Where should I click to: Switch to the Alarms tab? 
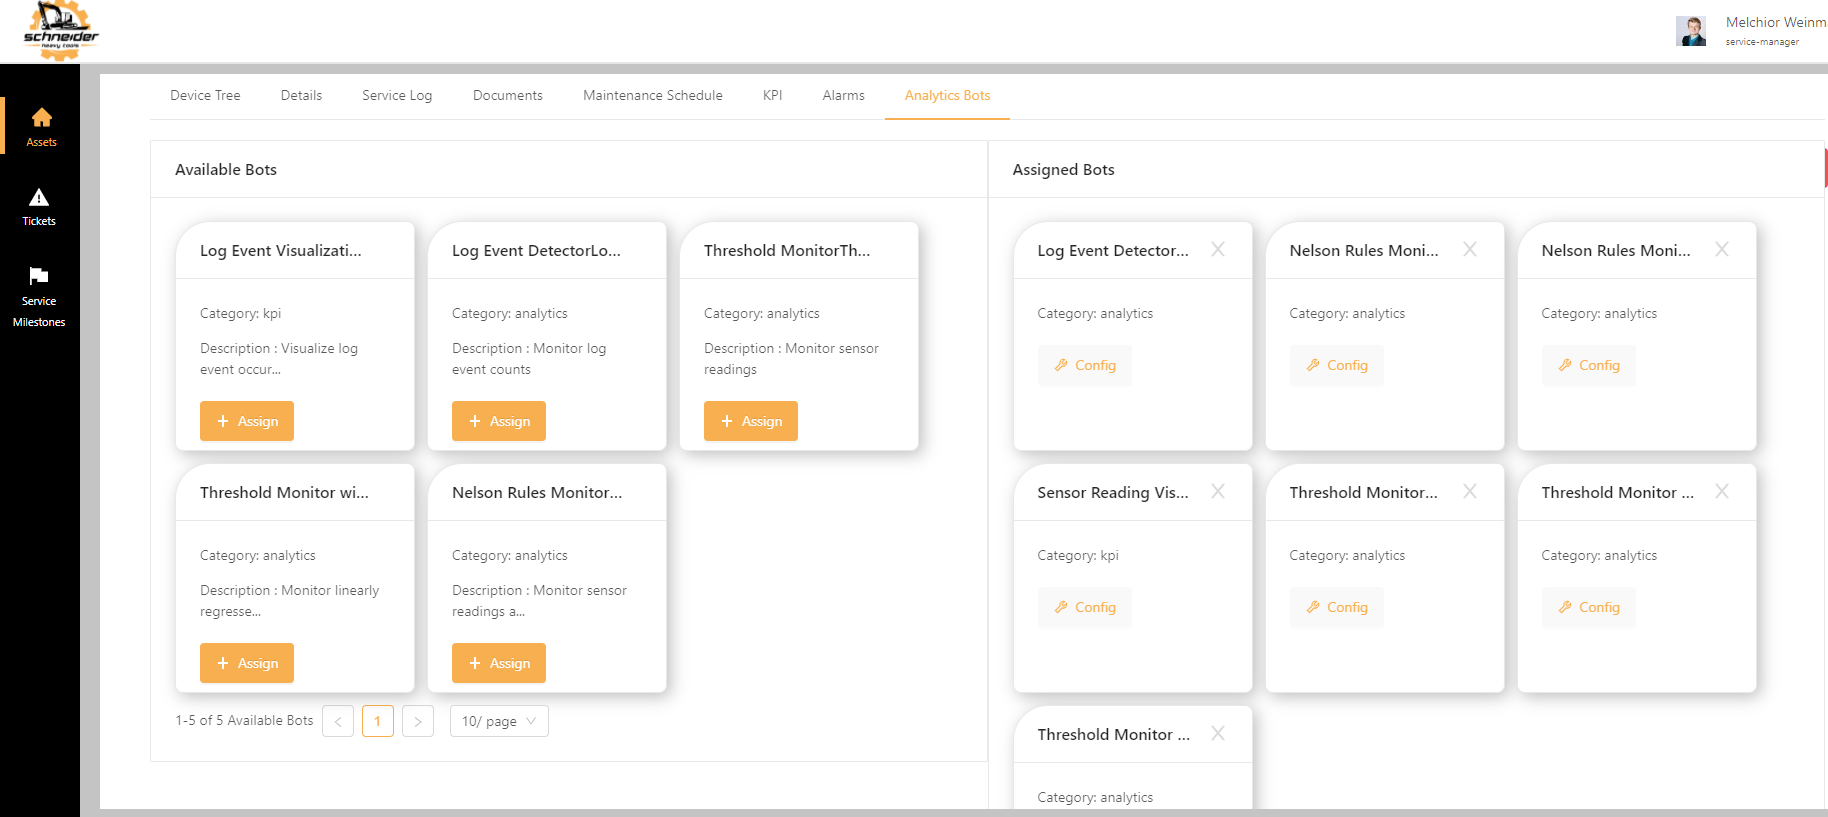click(x=843, y=96)
